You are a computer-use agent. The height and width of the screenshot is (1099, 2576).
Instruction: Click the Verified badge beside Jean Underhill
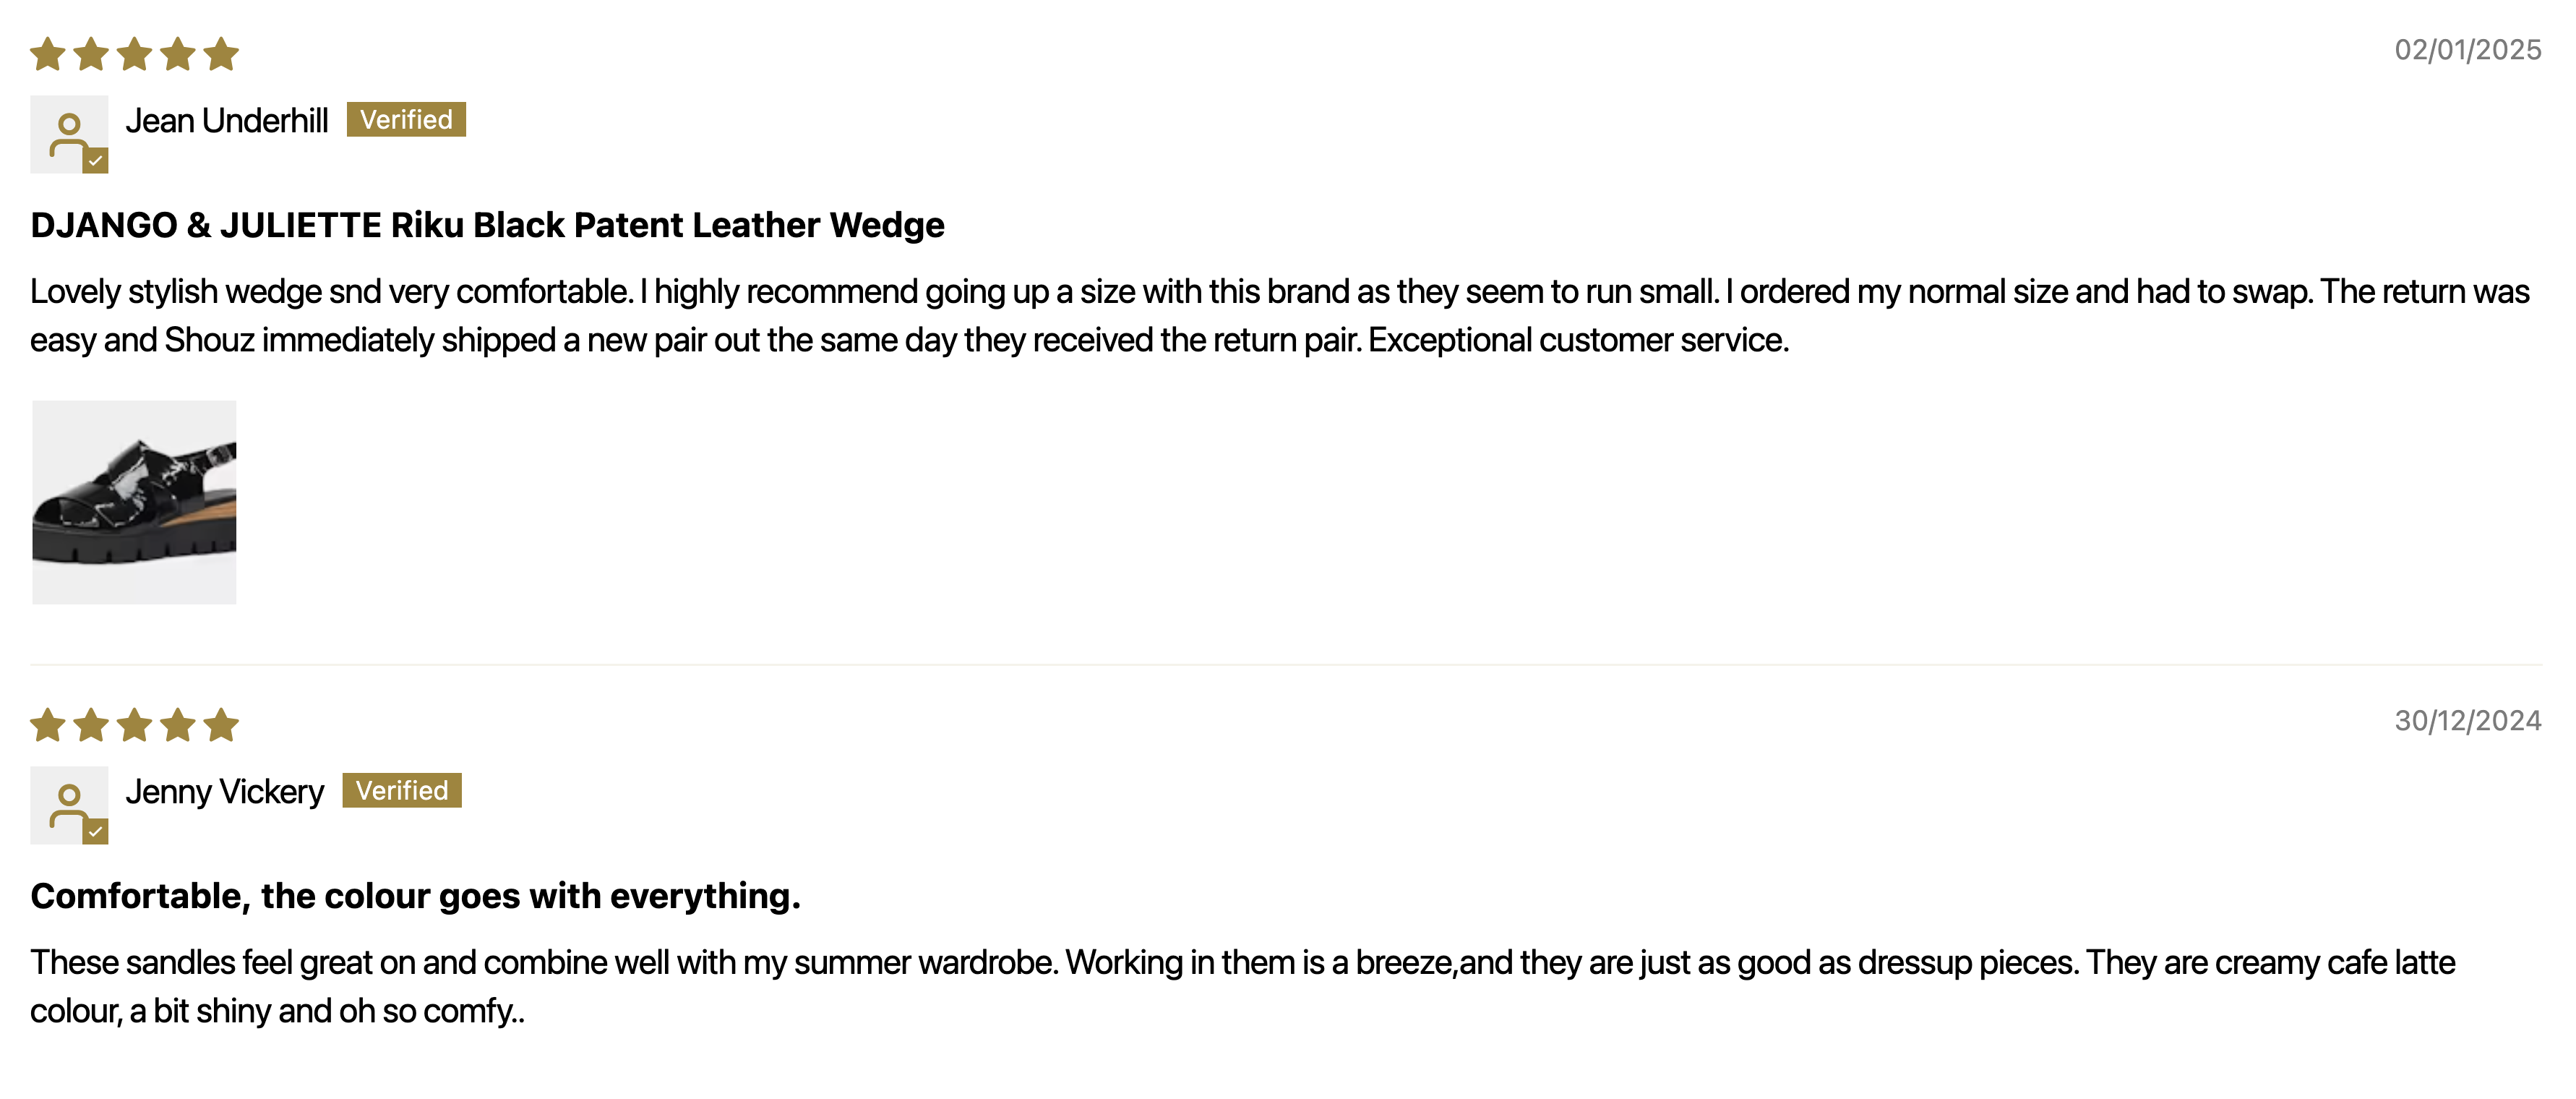pos(406,120)
